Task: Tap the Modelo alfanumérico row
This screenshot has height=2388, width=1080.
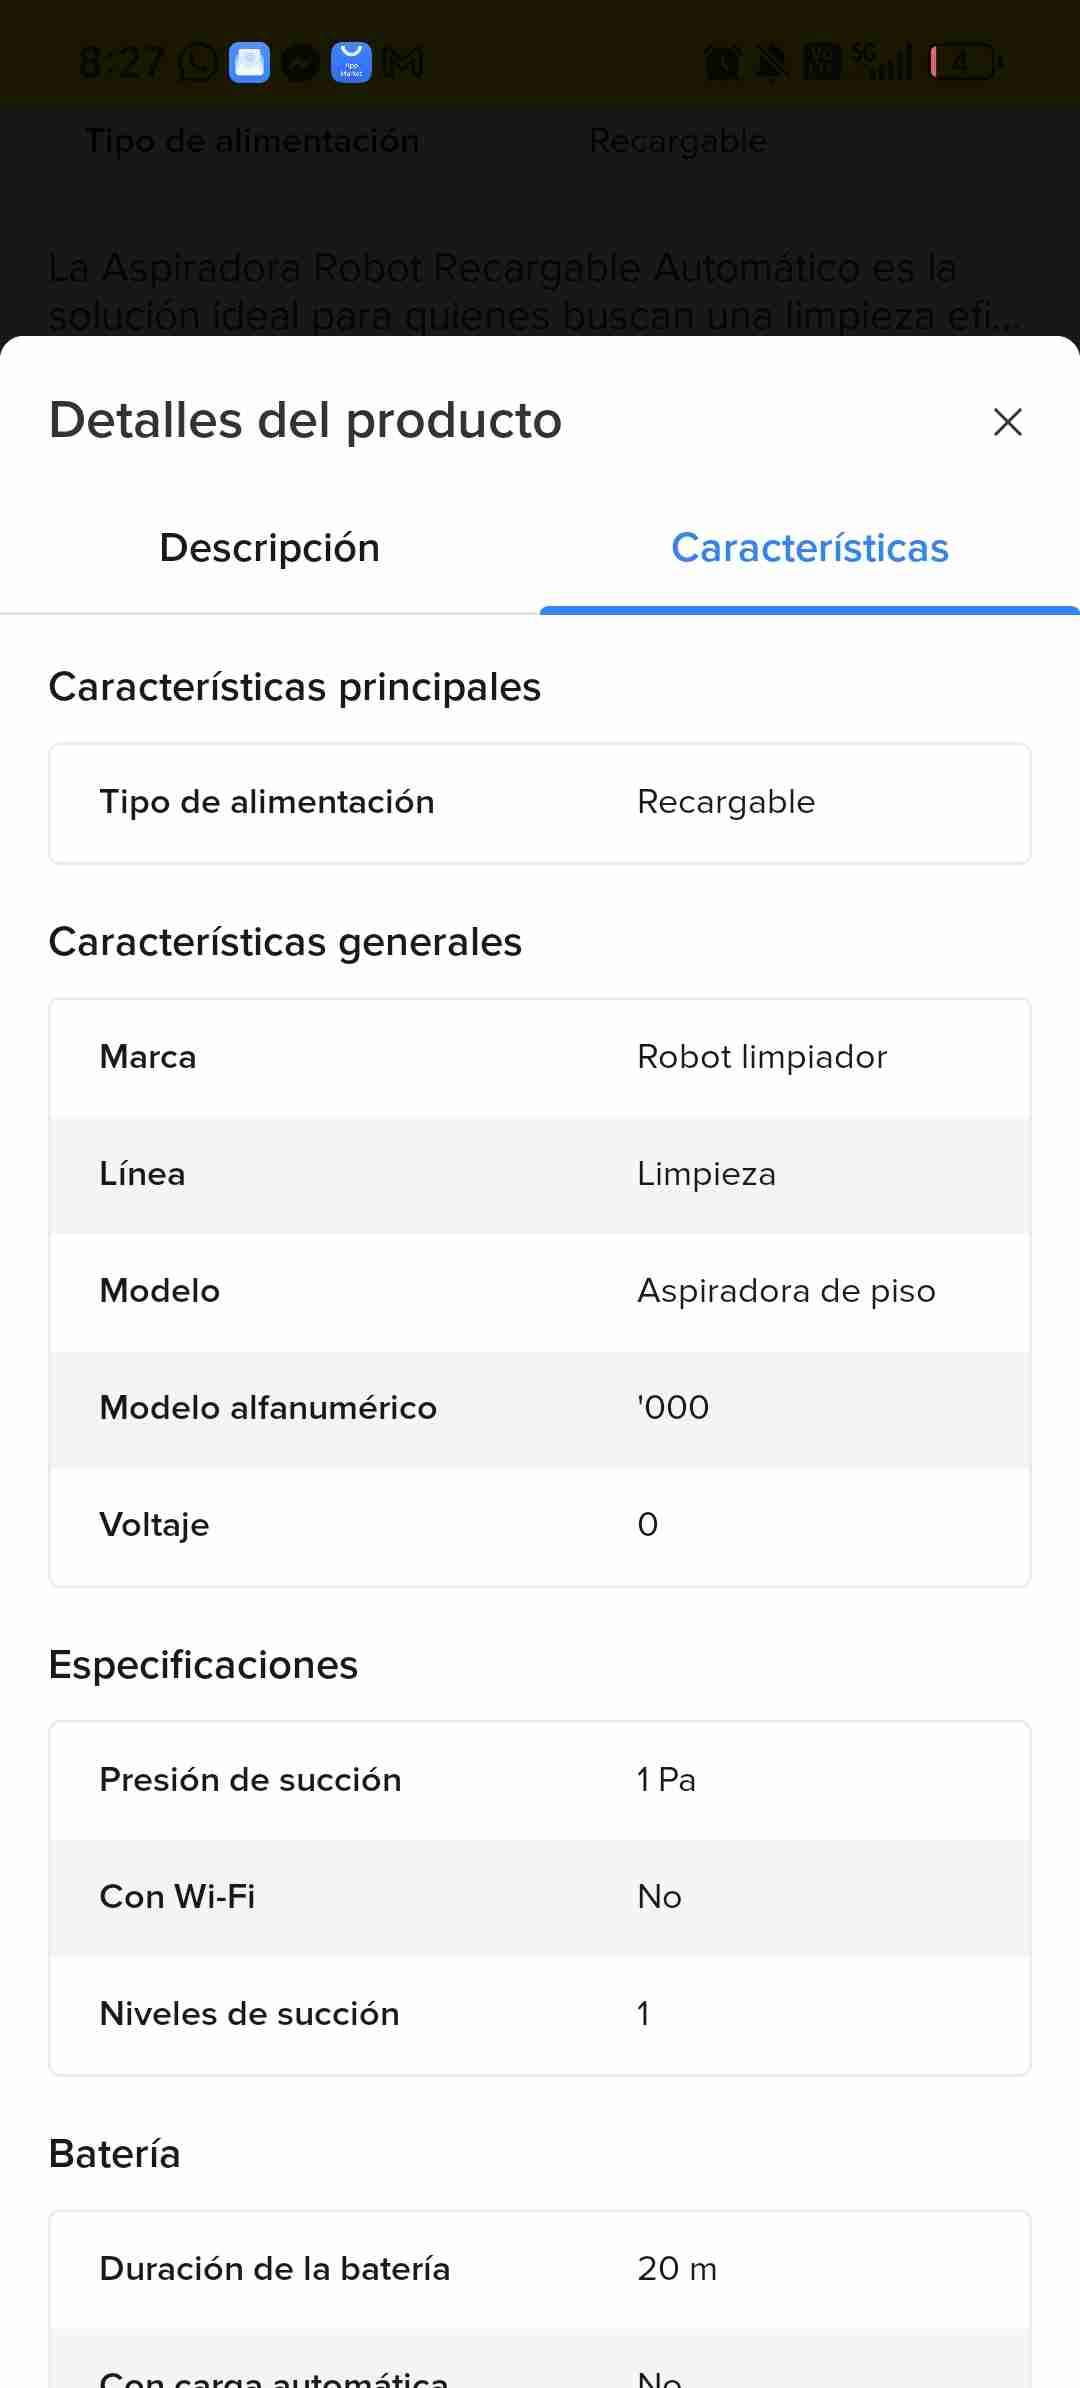Action: click(540, 1408)
